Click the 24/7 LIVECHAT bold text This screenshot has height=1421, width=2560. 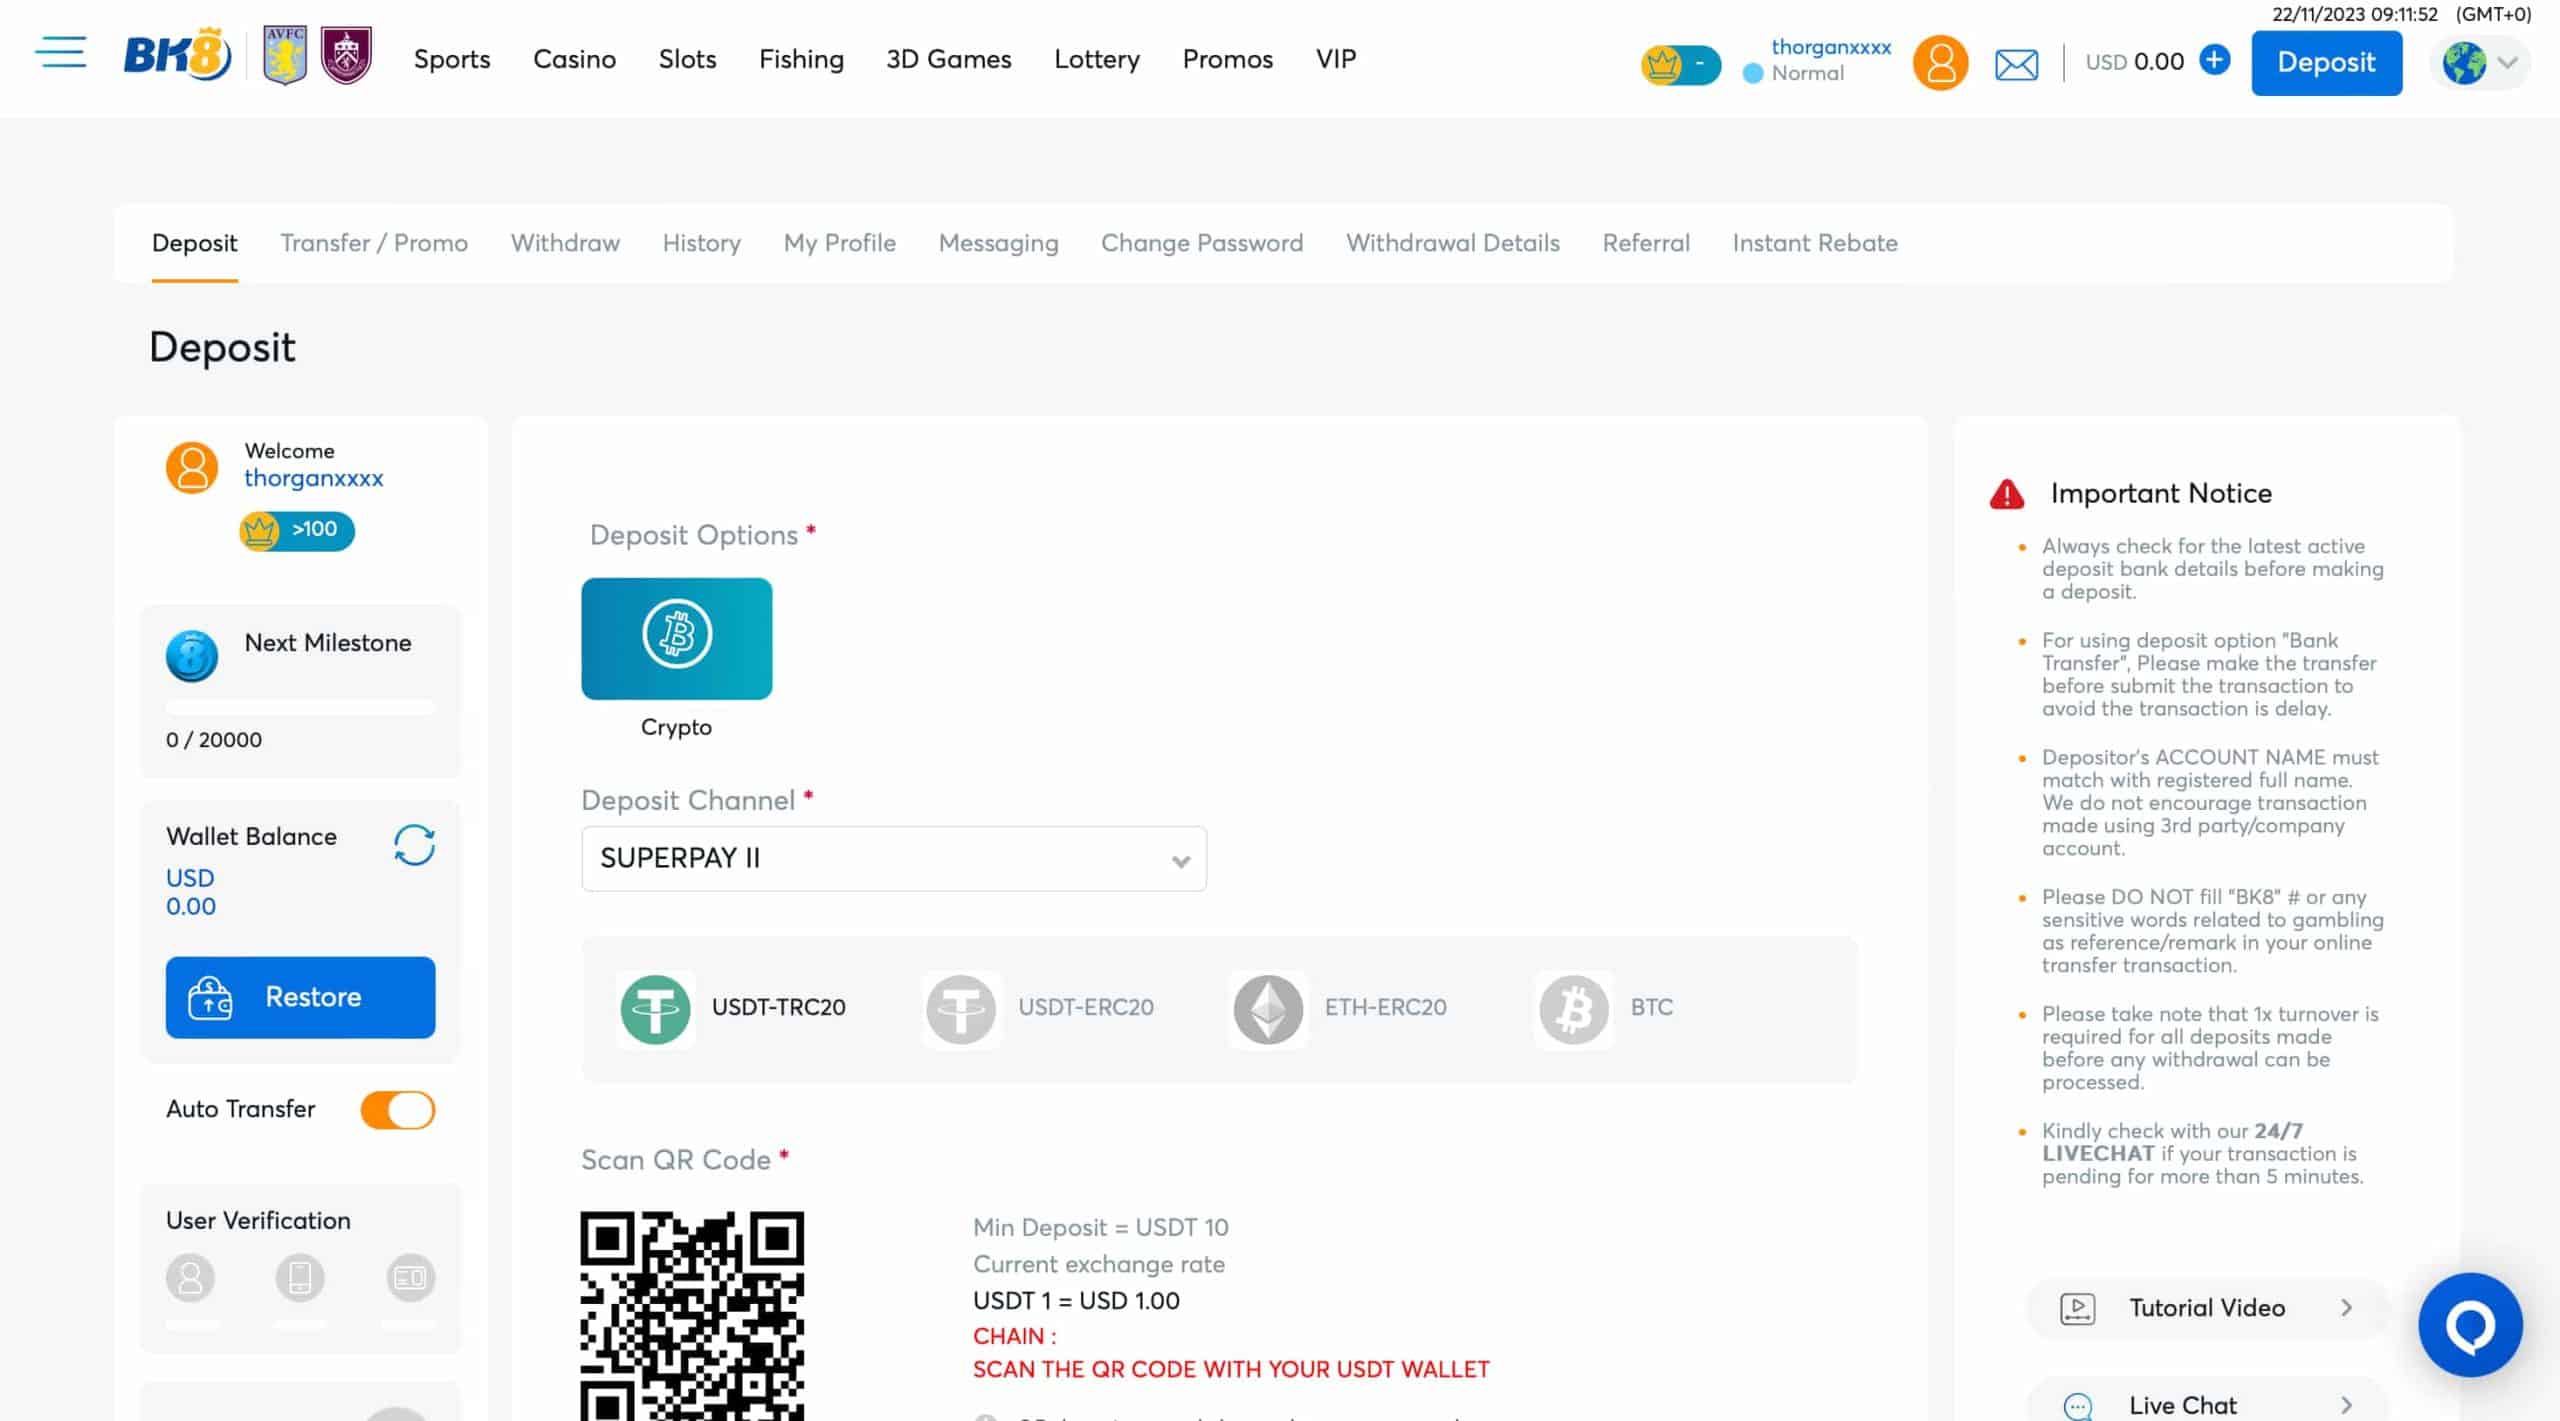[x=2172, y=1142]
